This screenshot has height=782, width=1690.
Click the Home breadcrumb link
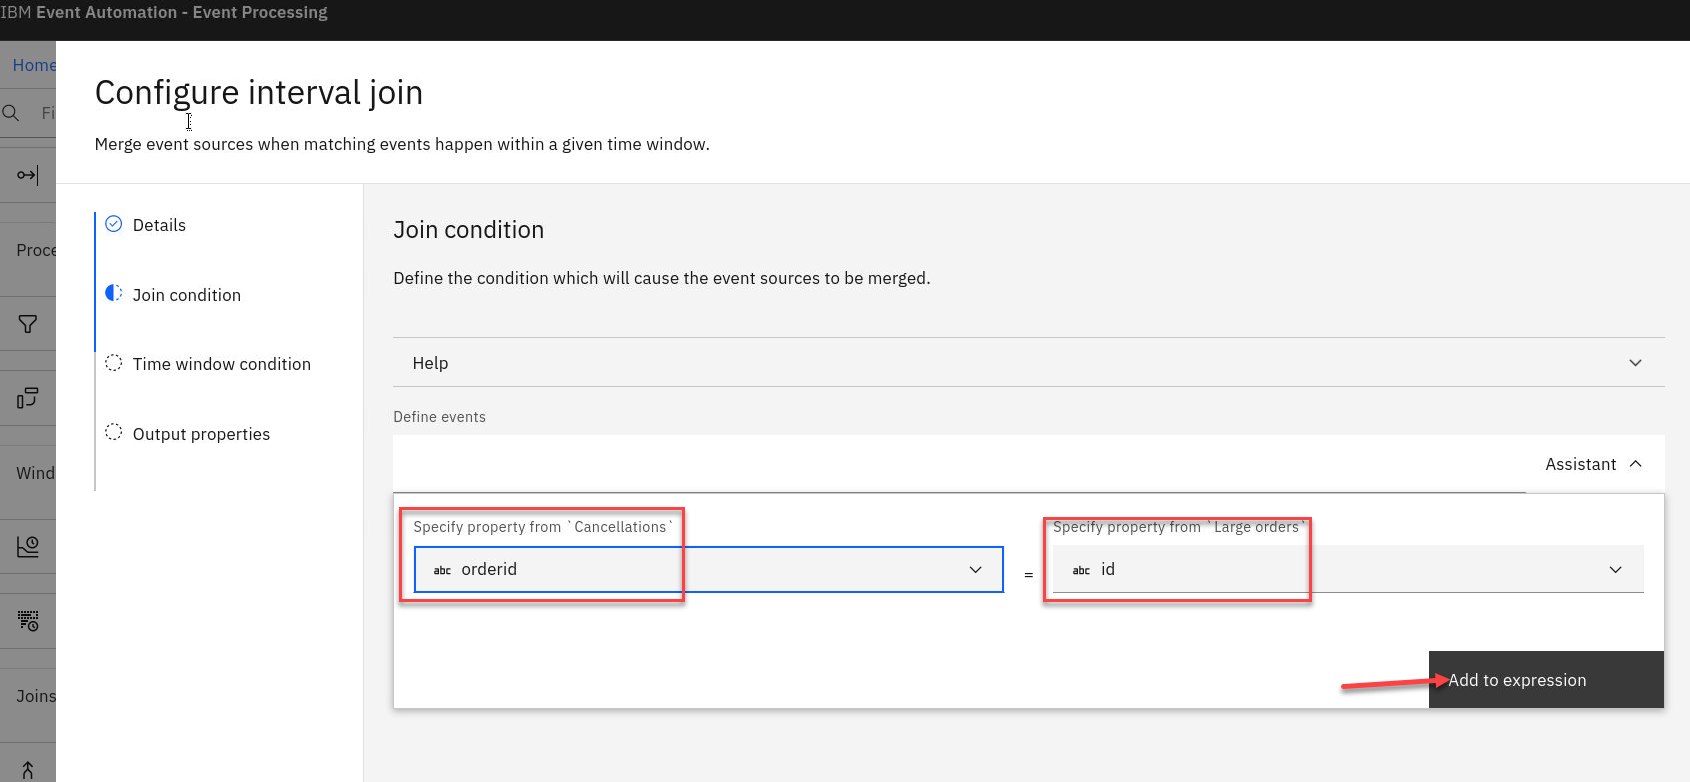pyautogui.click(x=34, y=65)
